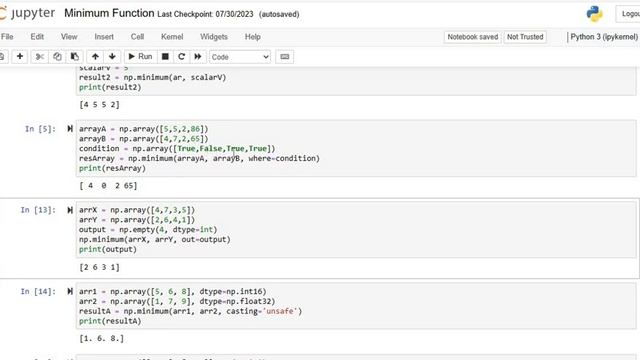Image resolution: width=640 pixels, height=360 pixels.
Task: Click code line starting condition = np.array
Action: pos(177,149)
